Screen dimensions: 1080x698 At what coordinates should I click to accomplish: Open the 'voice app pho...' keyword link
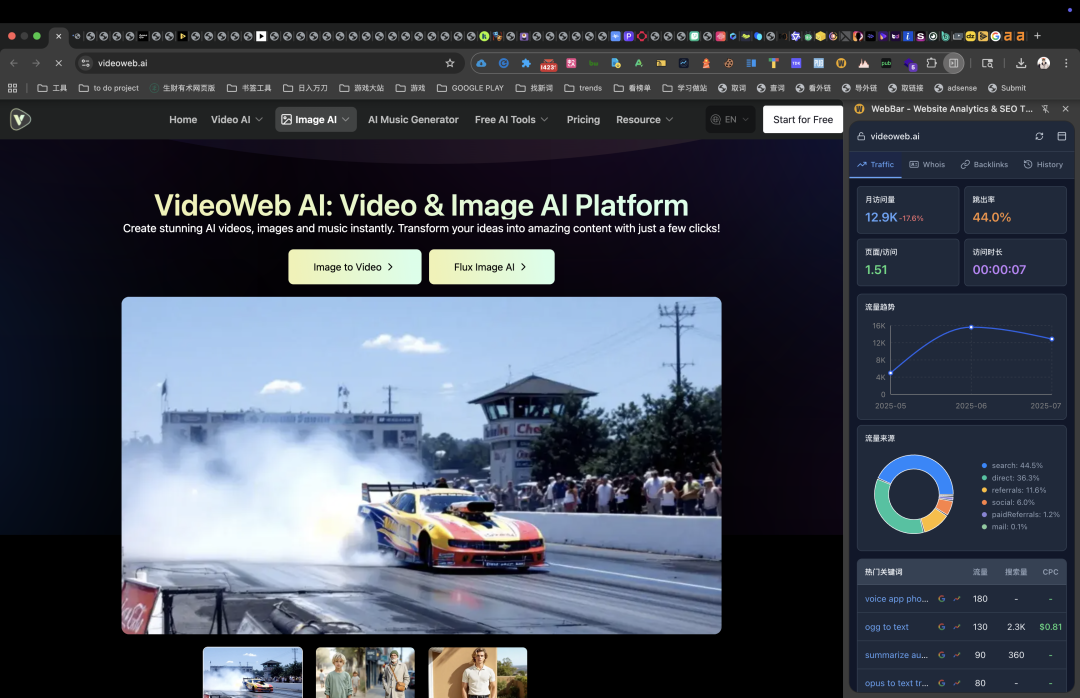coord(897,599)
